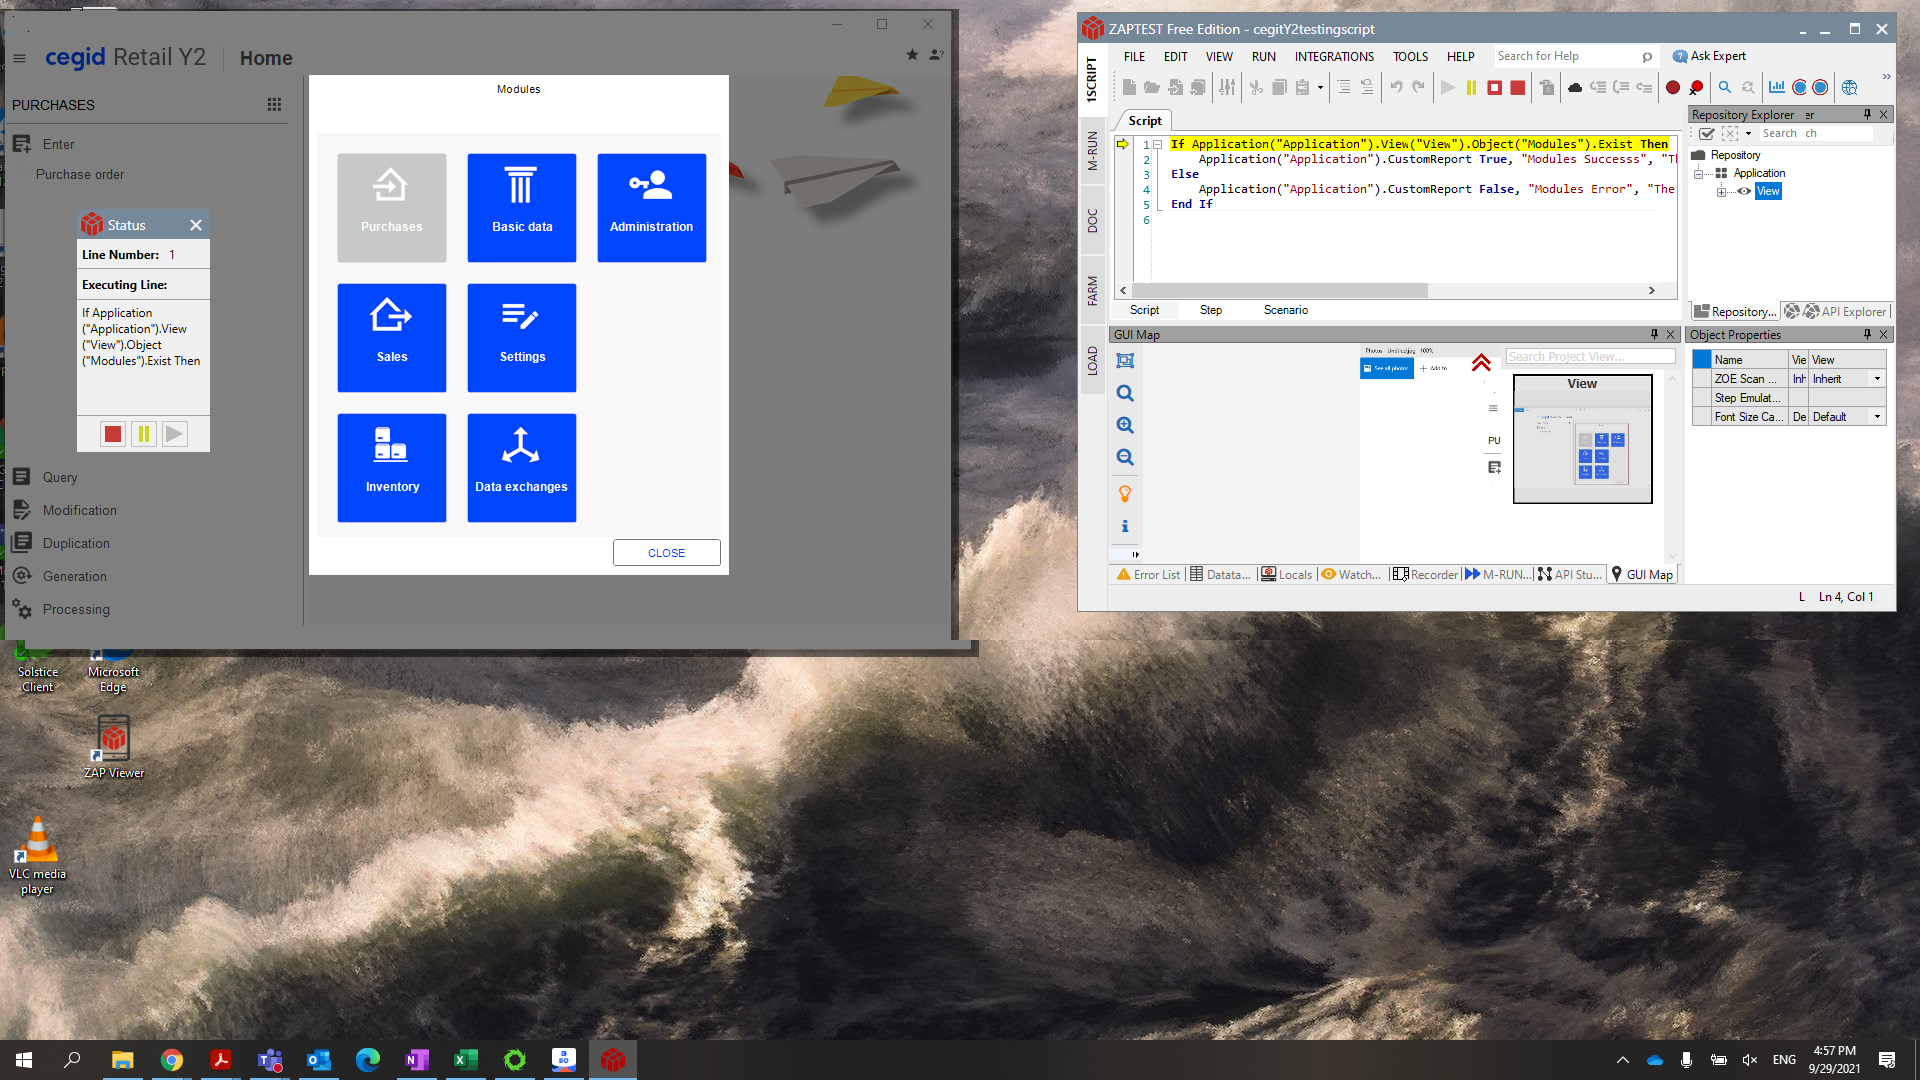Resume play in Status popup
The image size is (1920, 1080).
point(175,434)
